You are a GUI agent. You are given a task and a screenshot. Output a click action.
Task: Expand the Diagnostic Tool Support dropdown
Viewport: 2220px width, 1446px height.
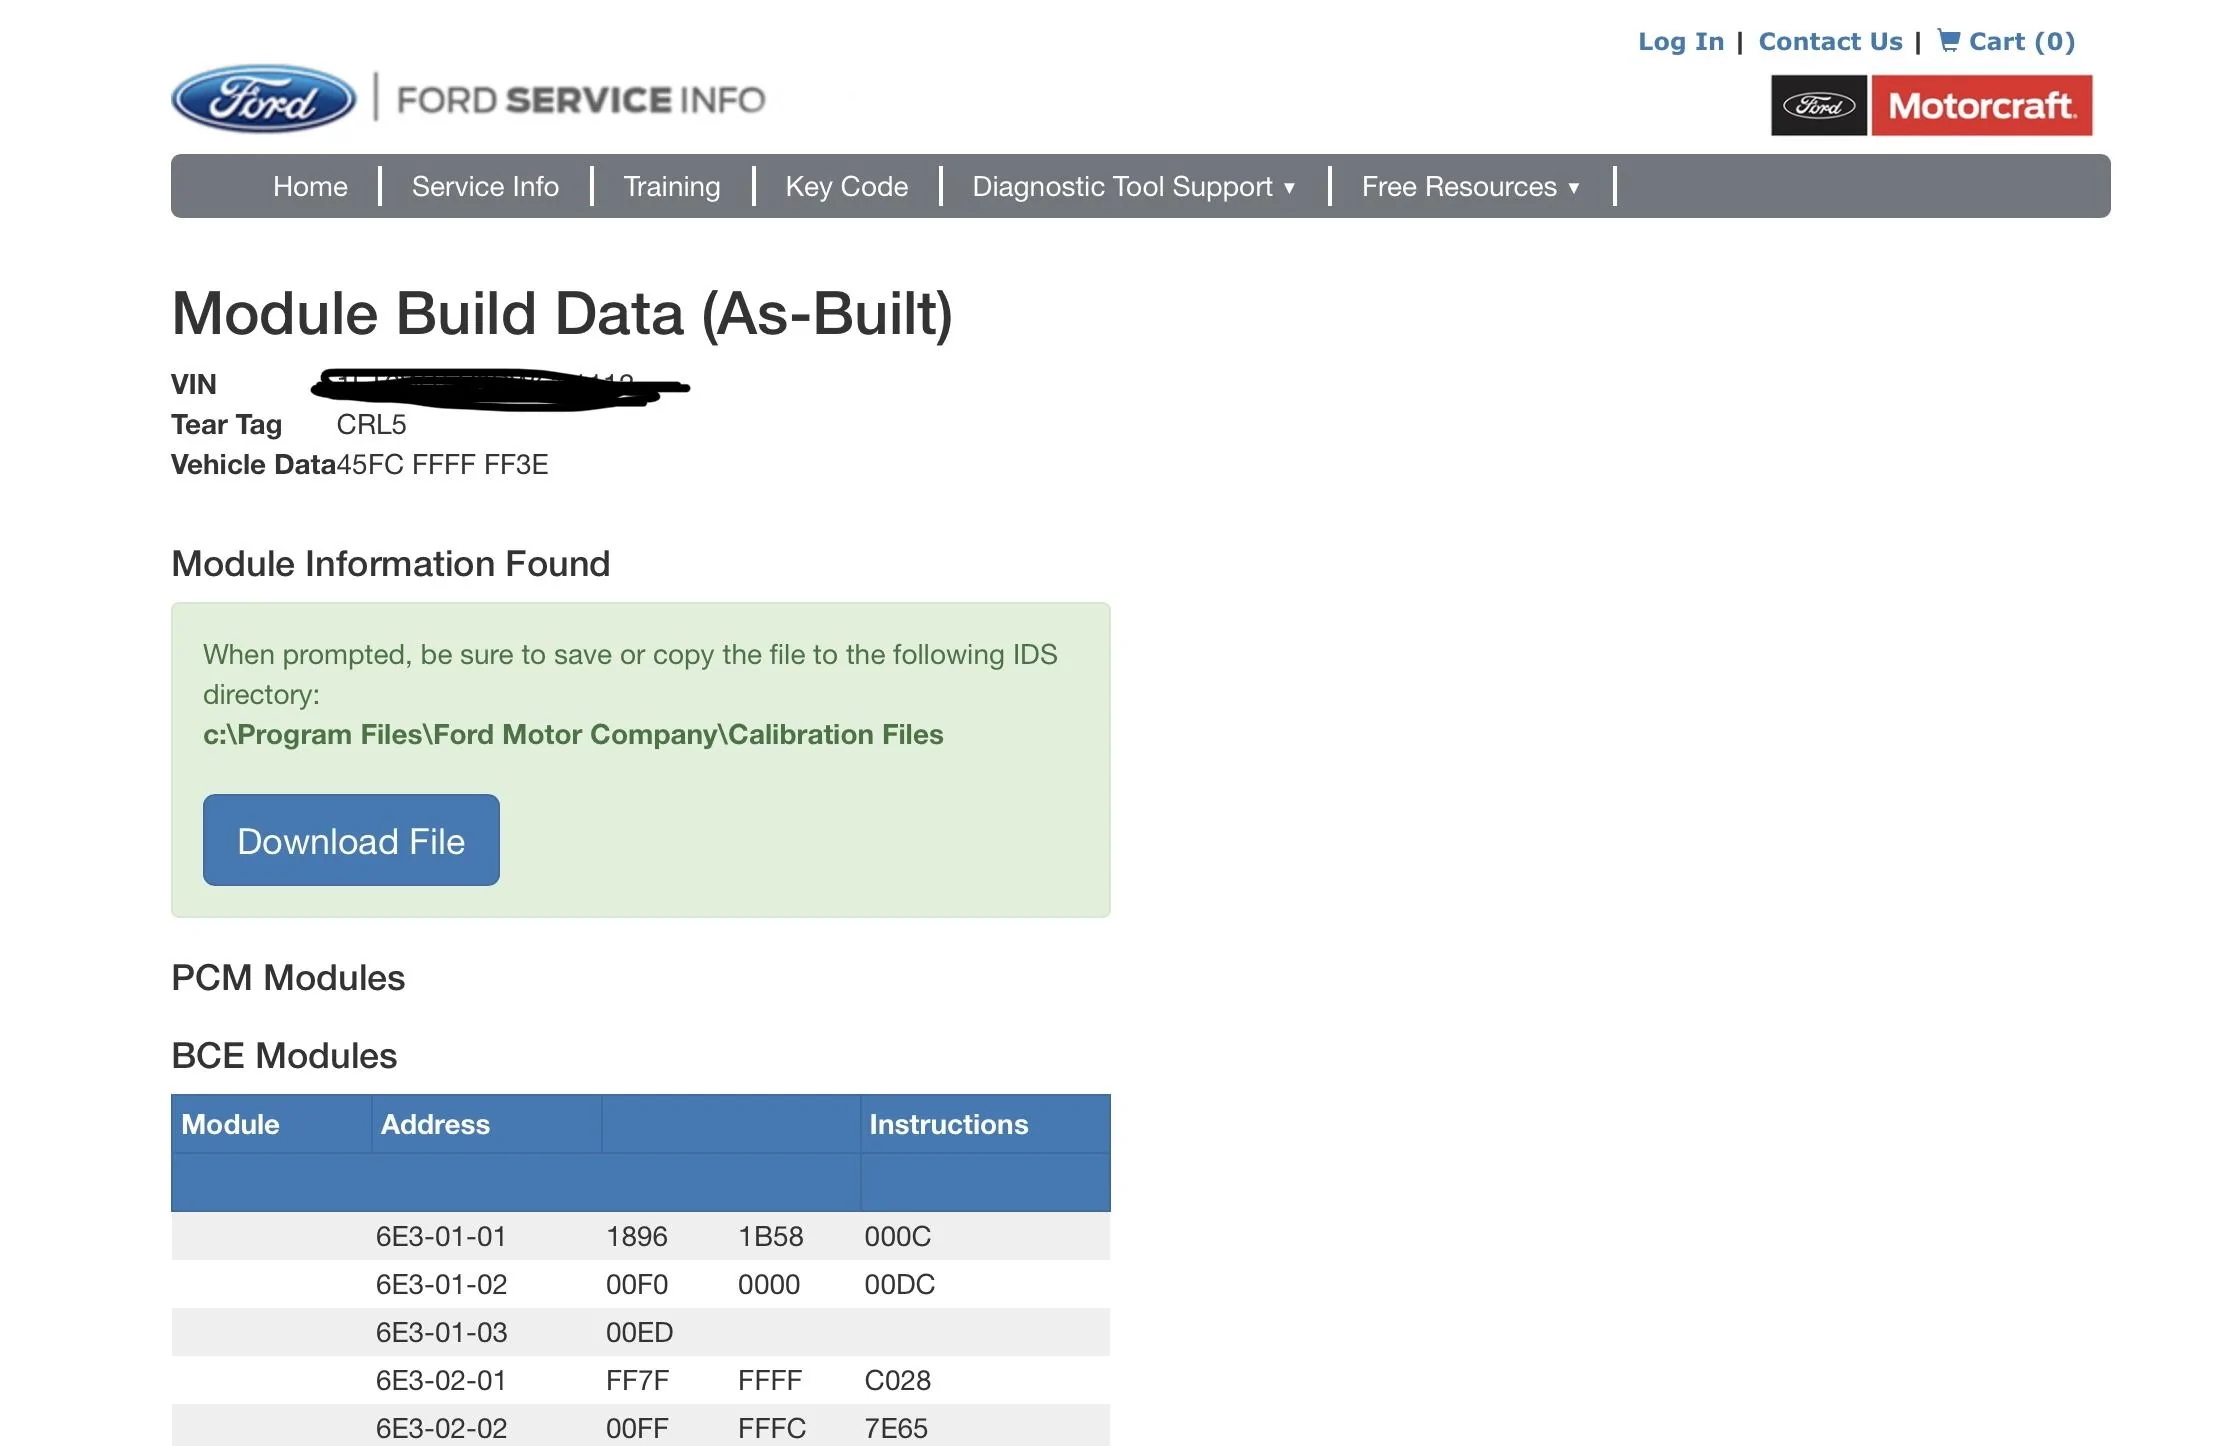click(1133, 187)
